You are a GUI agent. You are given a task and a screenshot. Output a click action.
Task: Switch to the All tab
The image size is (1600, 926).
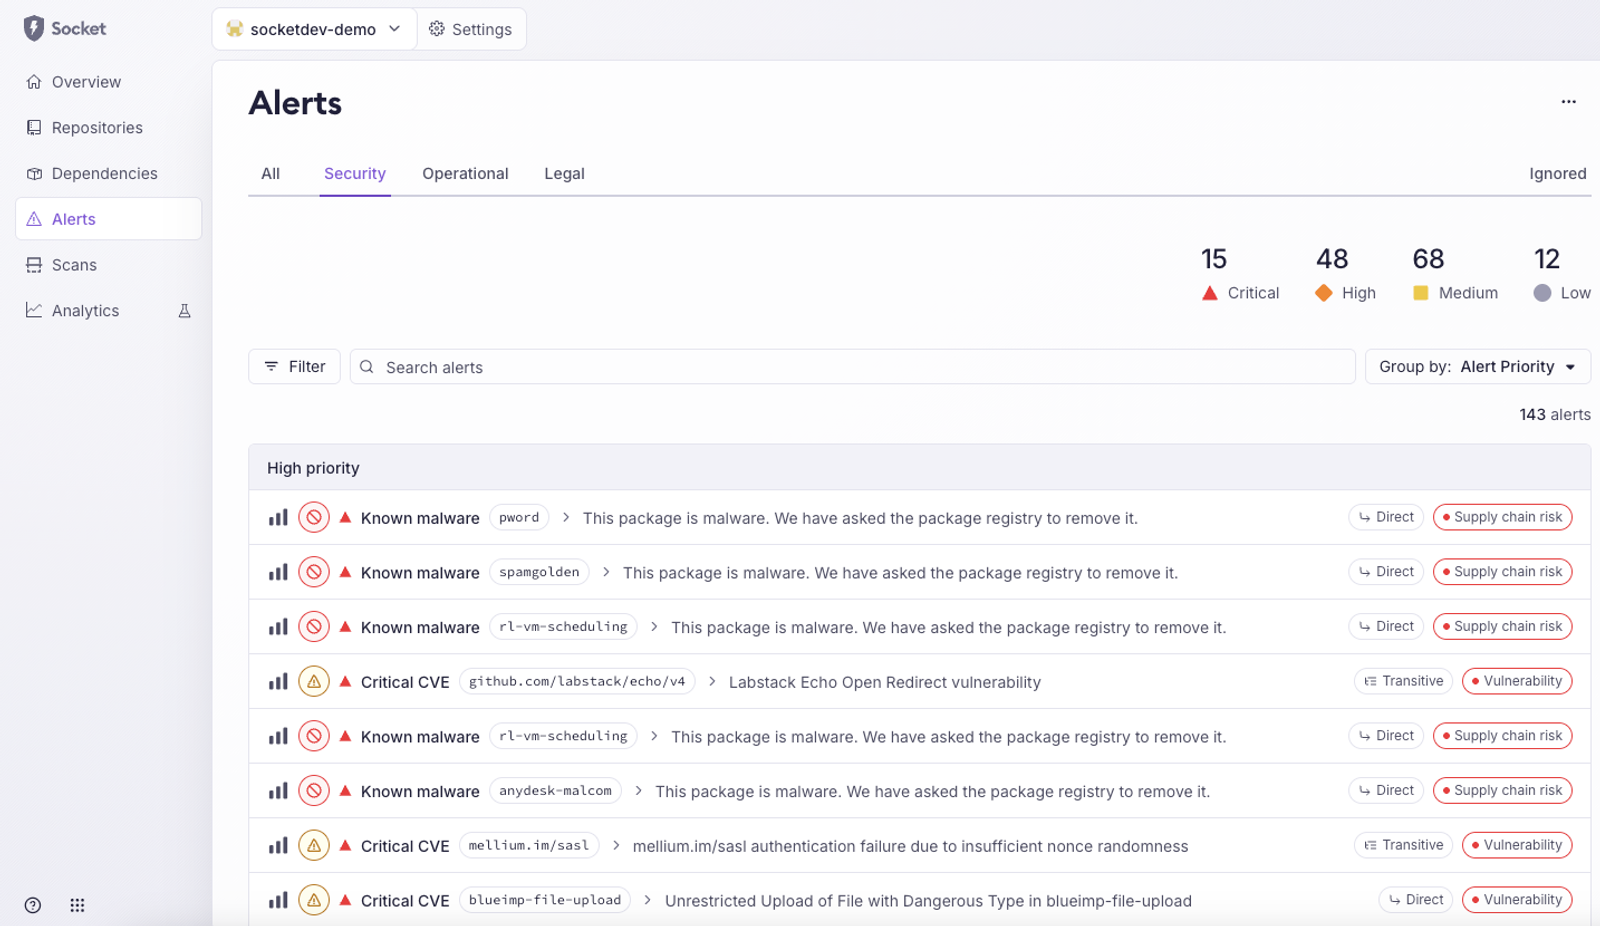pos(270,174)
